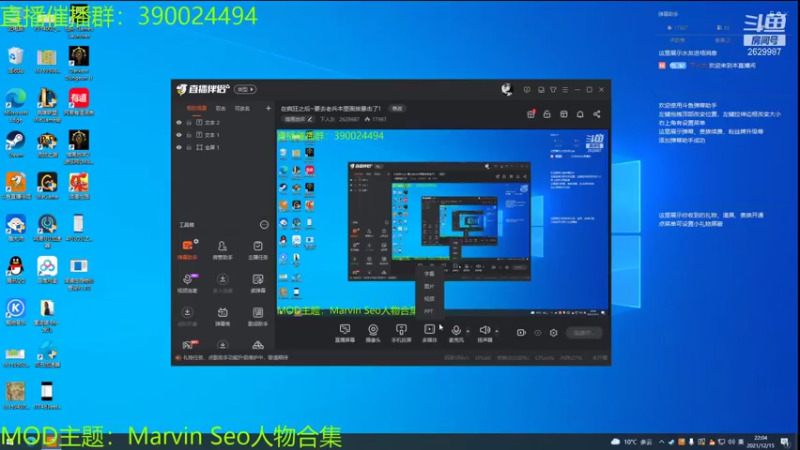The width and height of the screenshot is (800, 450).
Task: Select PPT from the multimedia popup menu
Action: [x=429, y=311]
